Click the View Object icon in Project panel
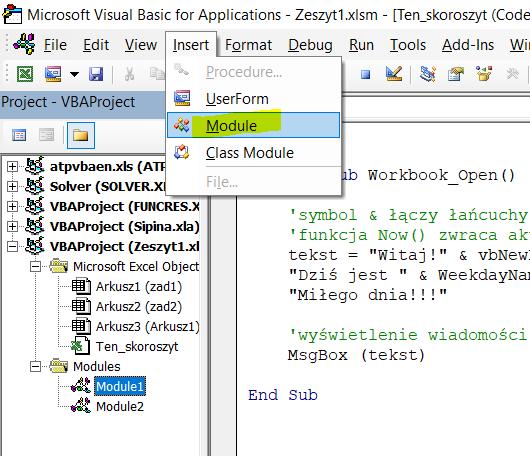The image size is (530, 456). 46,136
